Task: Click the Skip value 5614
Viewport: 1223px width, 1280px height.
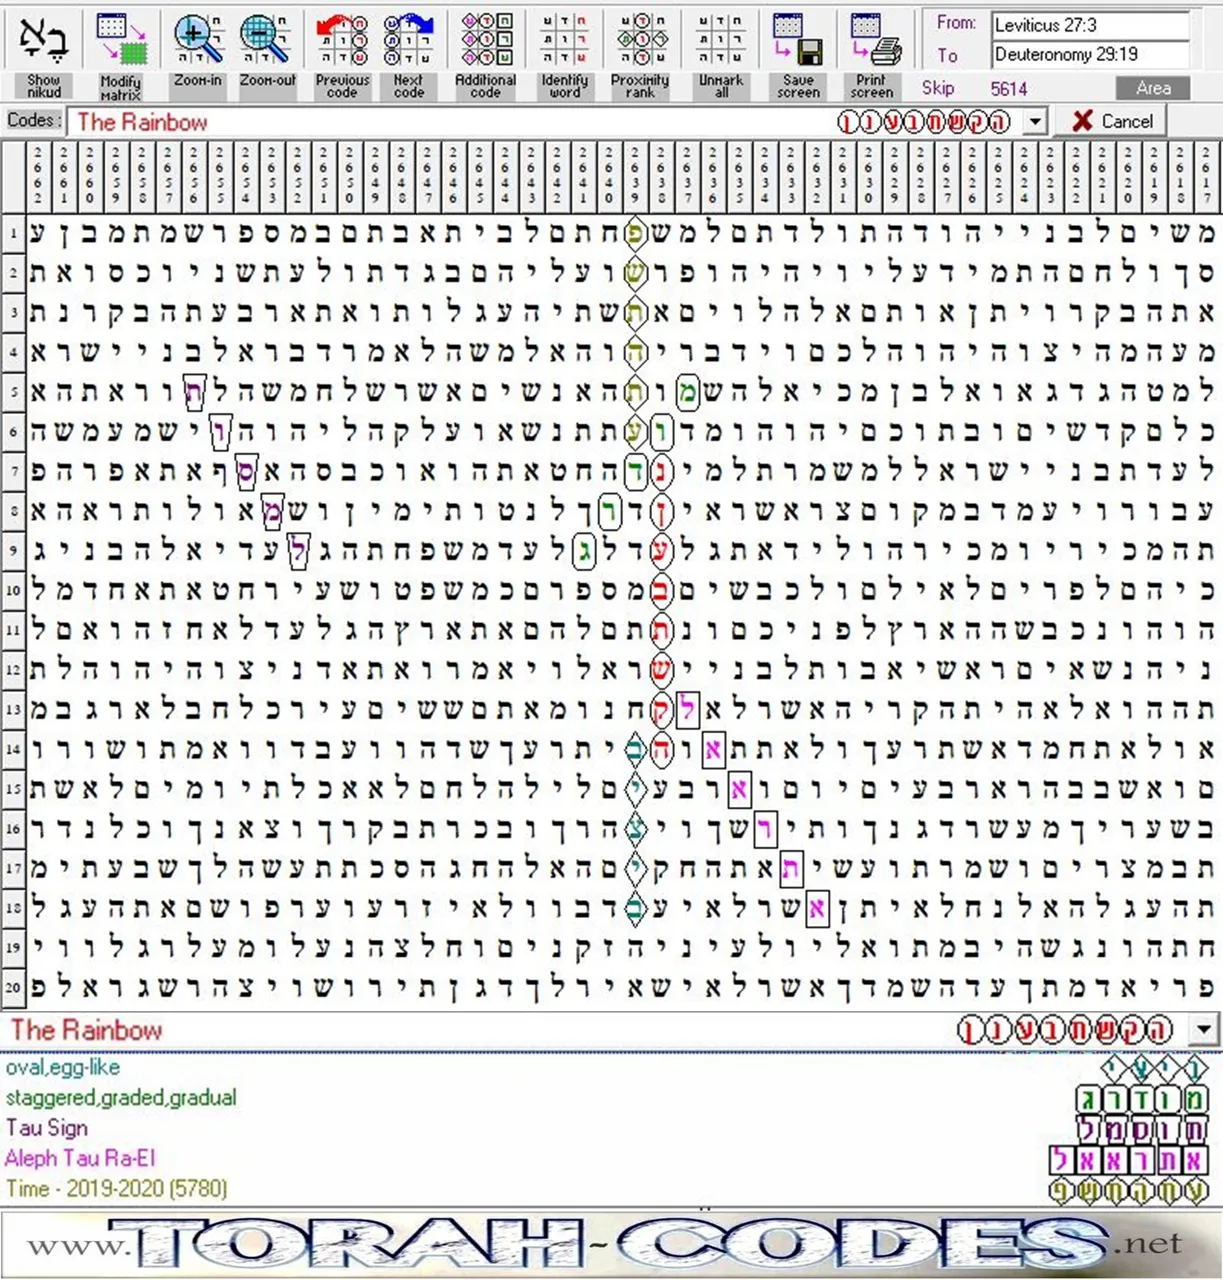Action: [1008, 89]
